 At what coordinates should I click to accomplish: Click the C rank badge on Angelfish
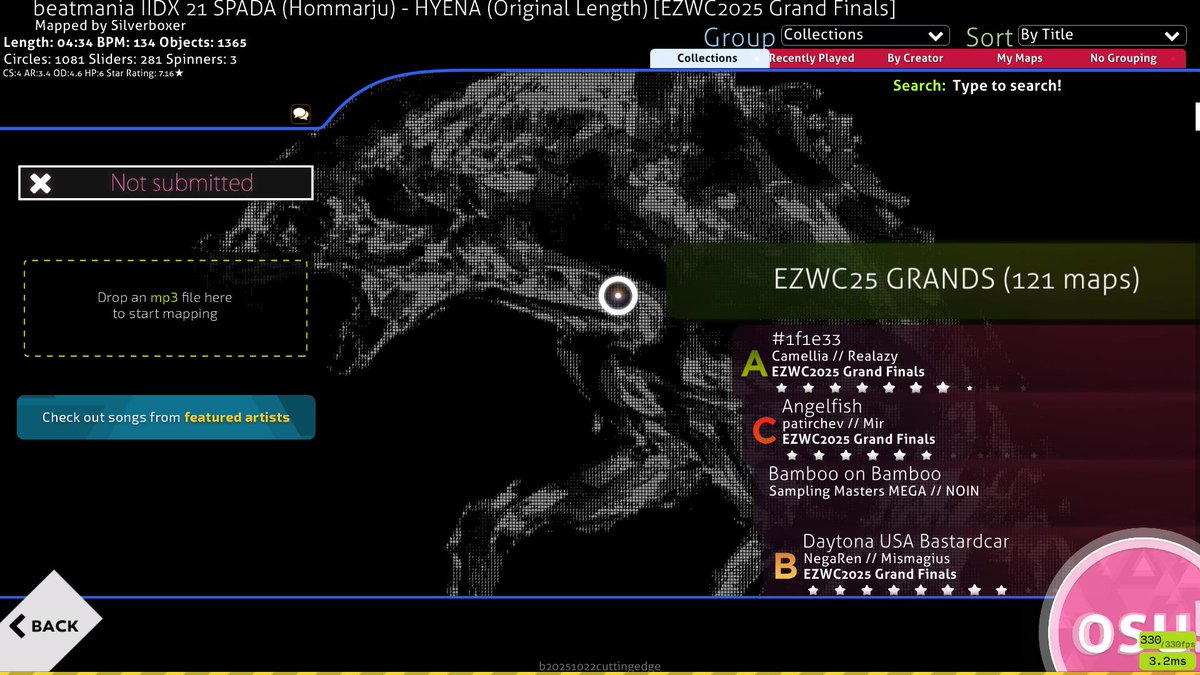pos(764,431)
